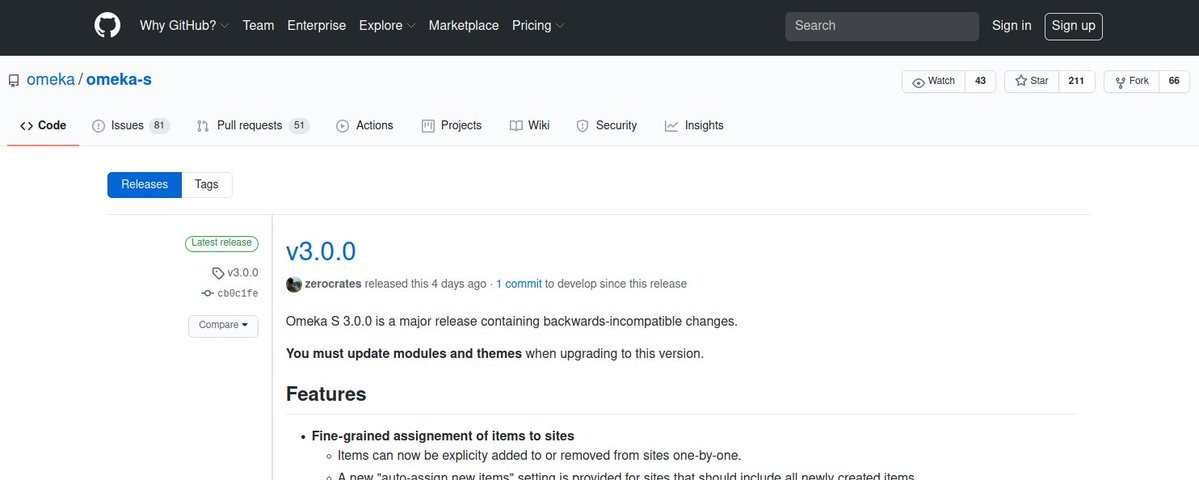
Task: Click the tag icon next to v3.0.0
Action: [218, 273]
